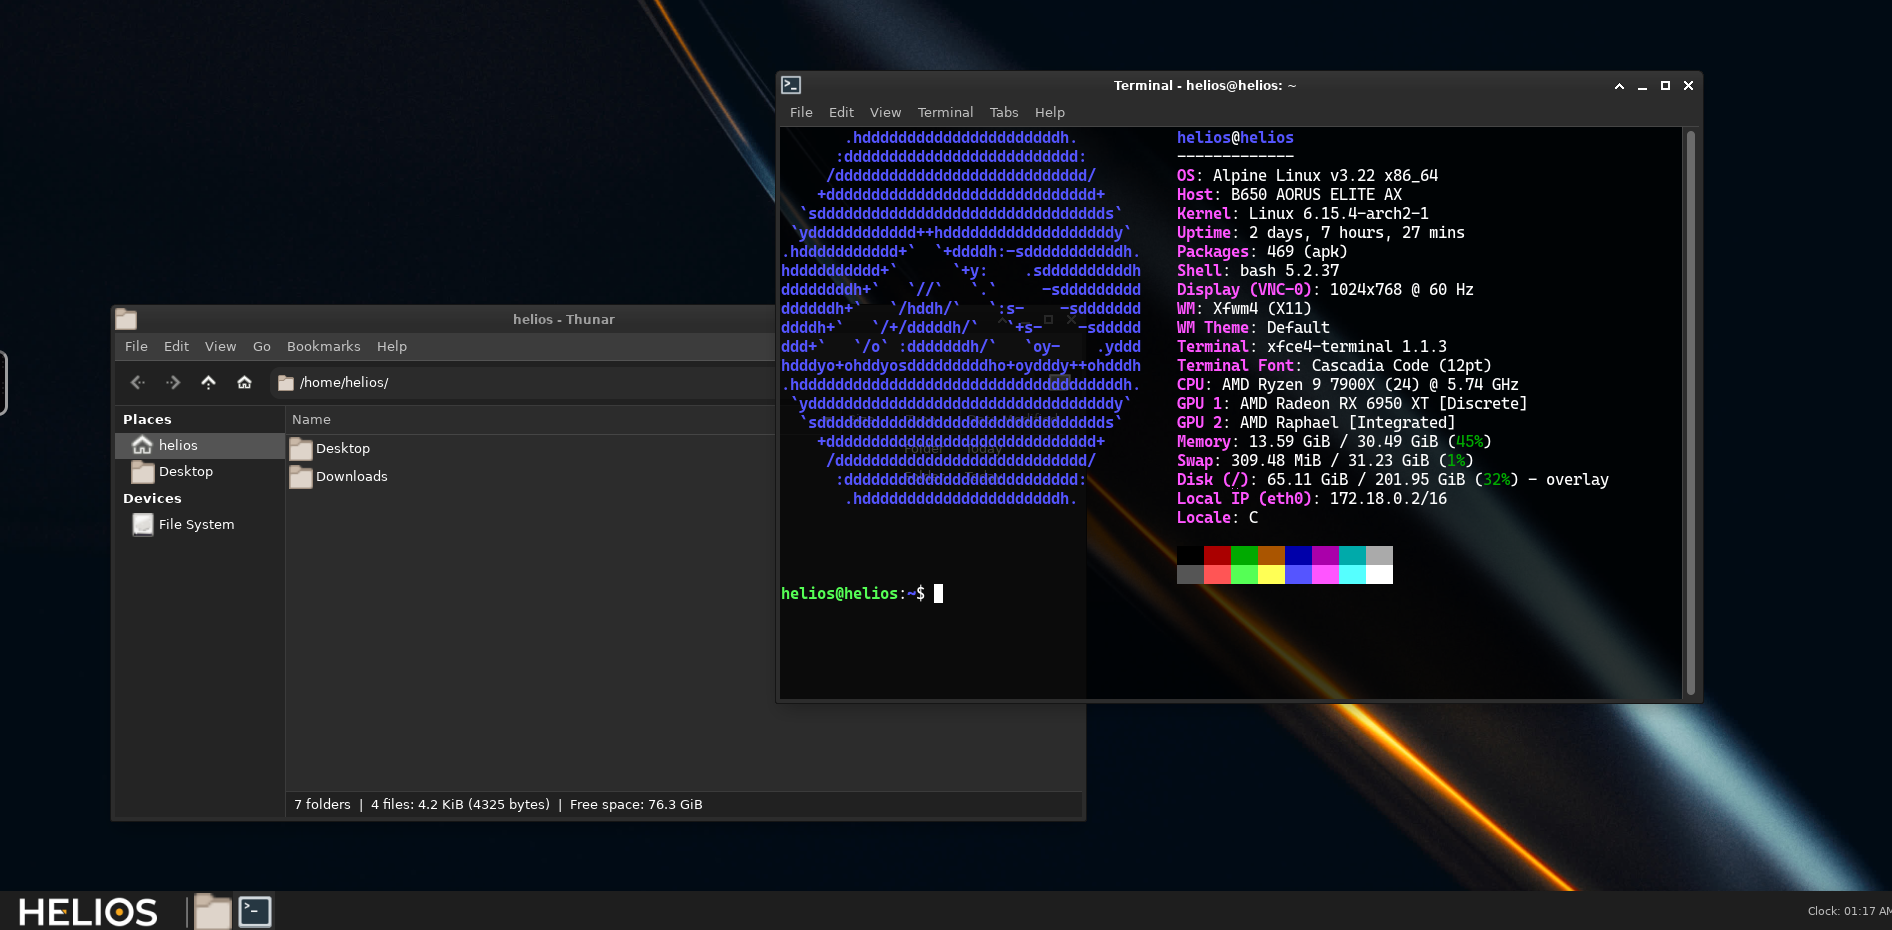Minimize the Terminal window
Viewport: 1892px width, 930px height.
point(1642,86)
